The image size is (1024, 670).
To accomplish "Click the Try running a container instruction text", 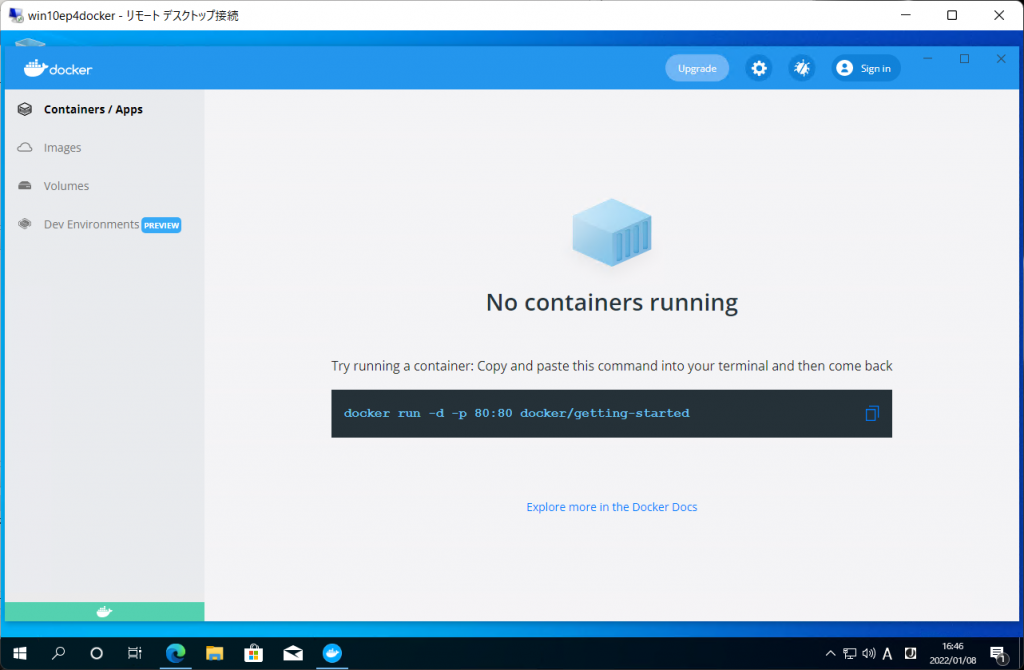I will point(611,366).
